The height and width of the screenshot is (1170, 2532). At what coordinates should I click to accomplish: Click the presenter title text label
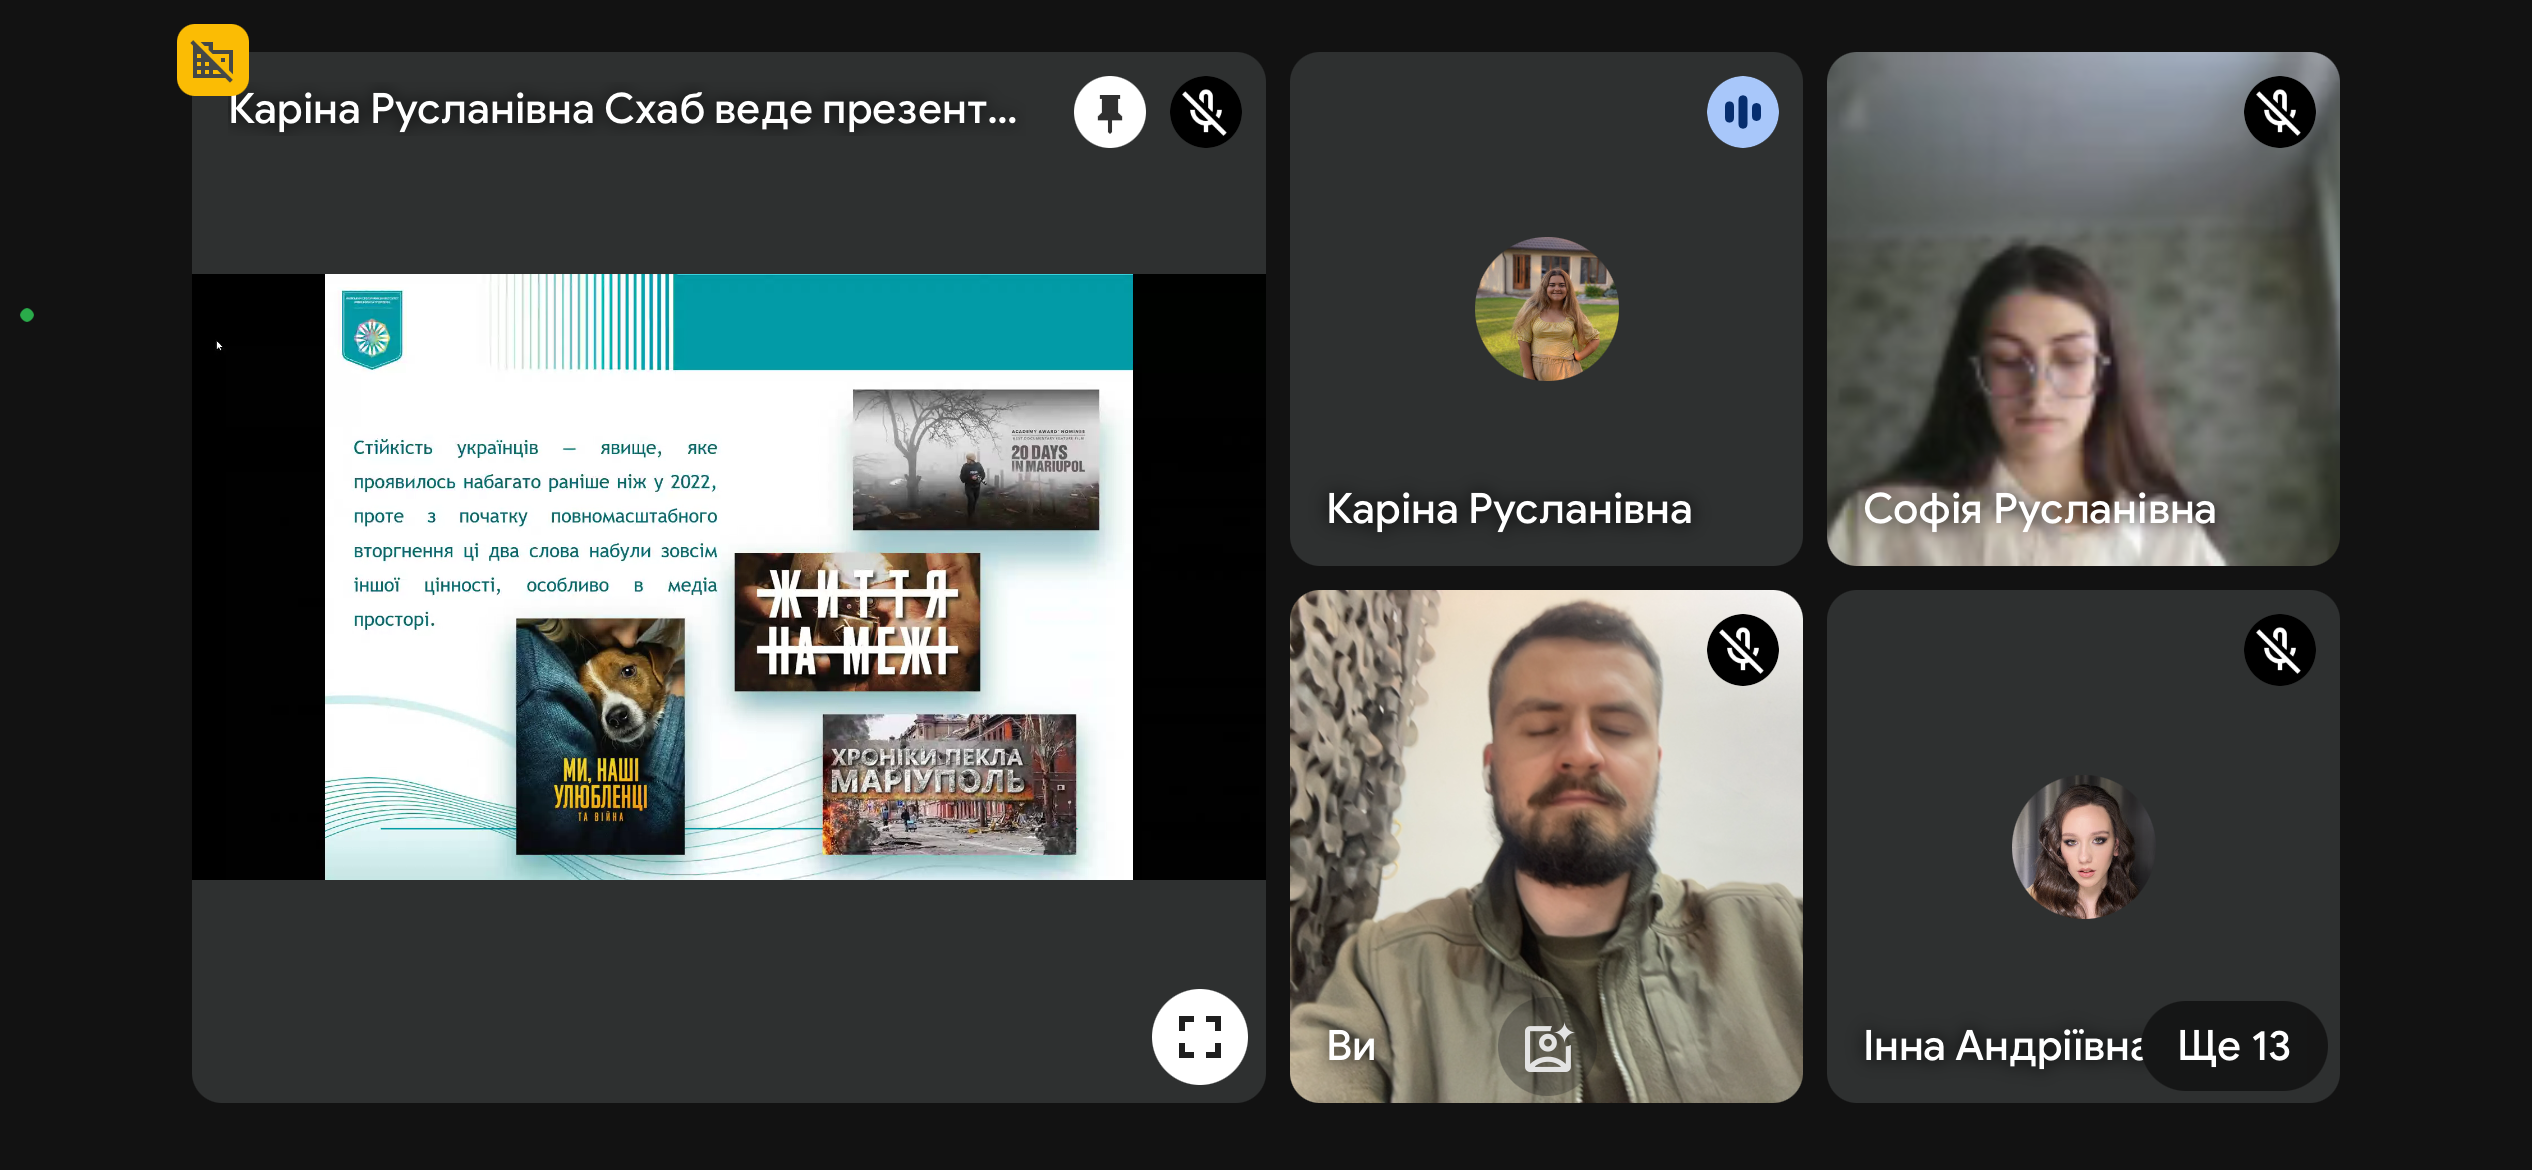(622, 110)
